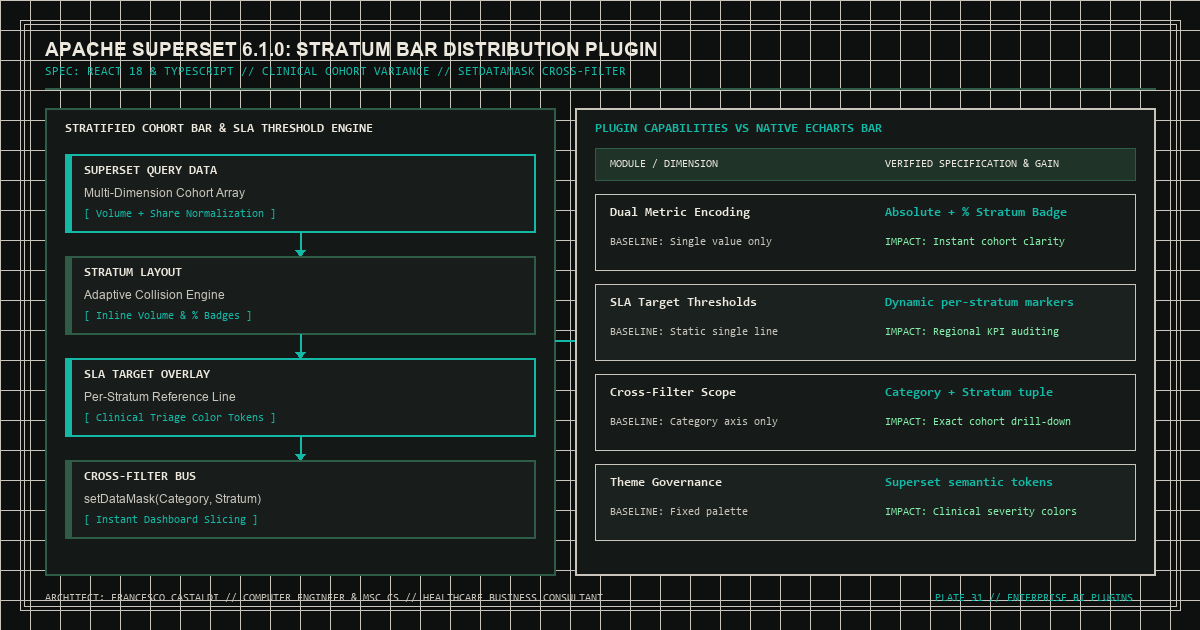
Task: Select the 'SLA Target Thresholds' row title
Action: tap(683, 302)
